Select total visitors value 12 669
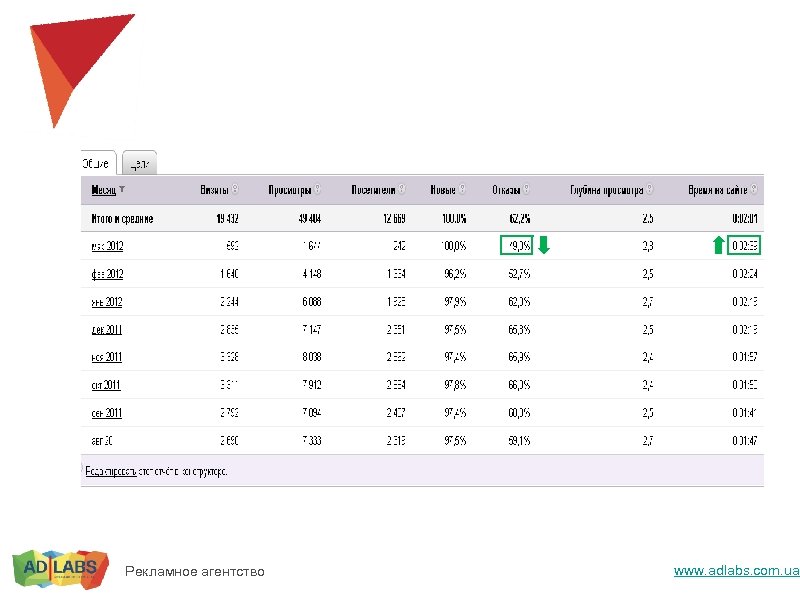 click(394, 219)
